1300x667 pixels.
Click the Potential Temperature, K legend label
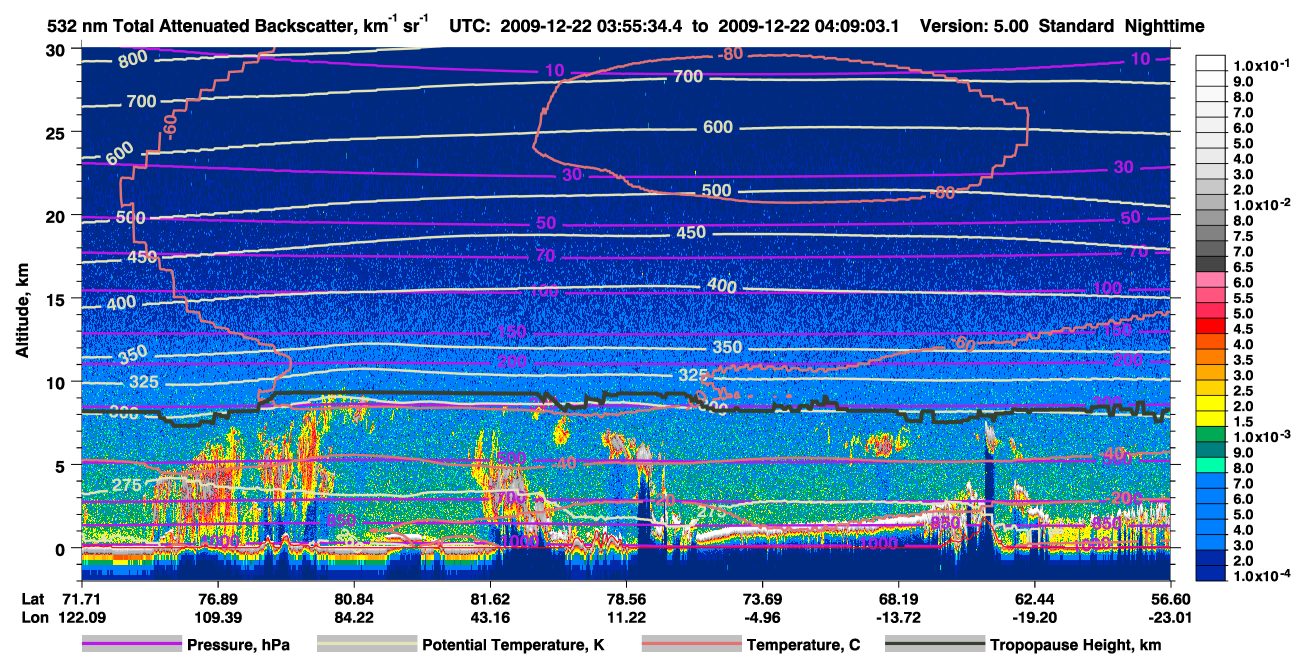click(x=513, y=645)
